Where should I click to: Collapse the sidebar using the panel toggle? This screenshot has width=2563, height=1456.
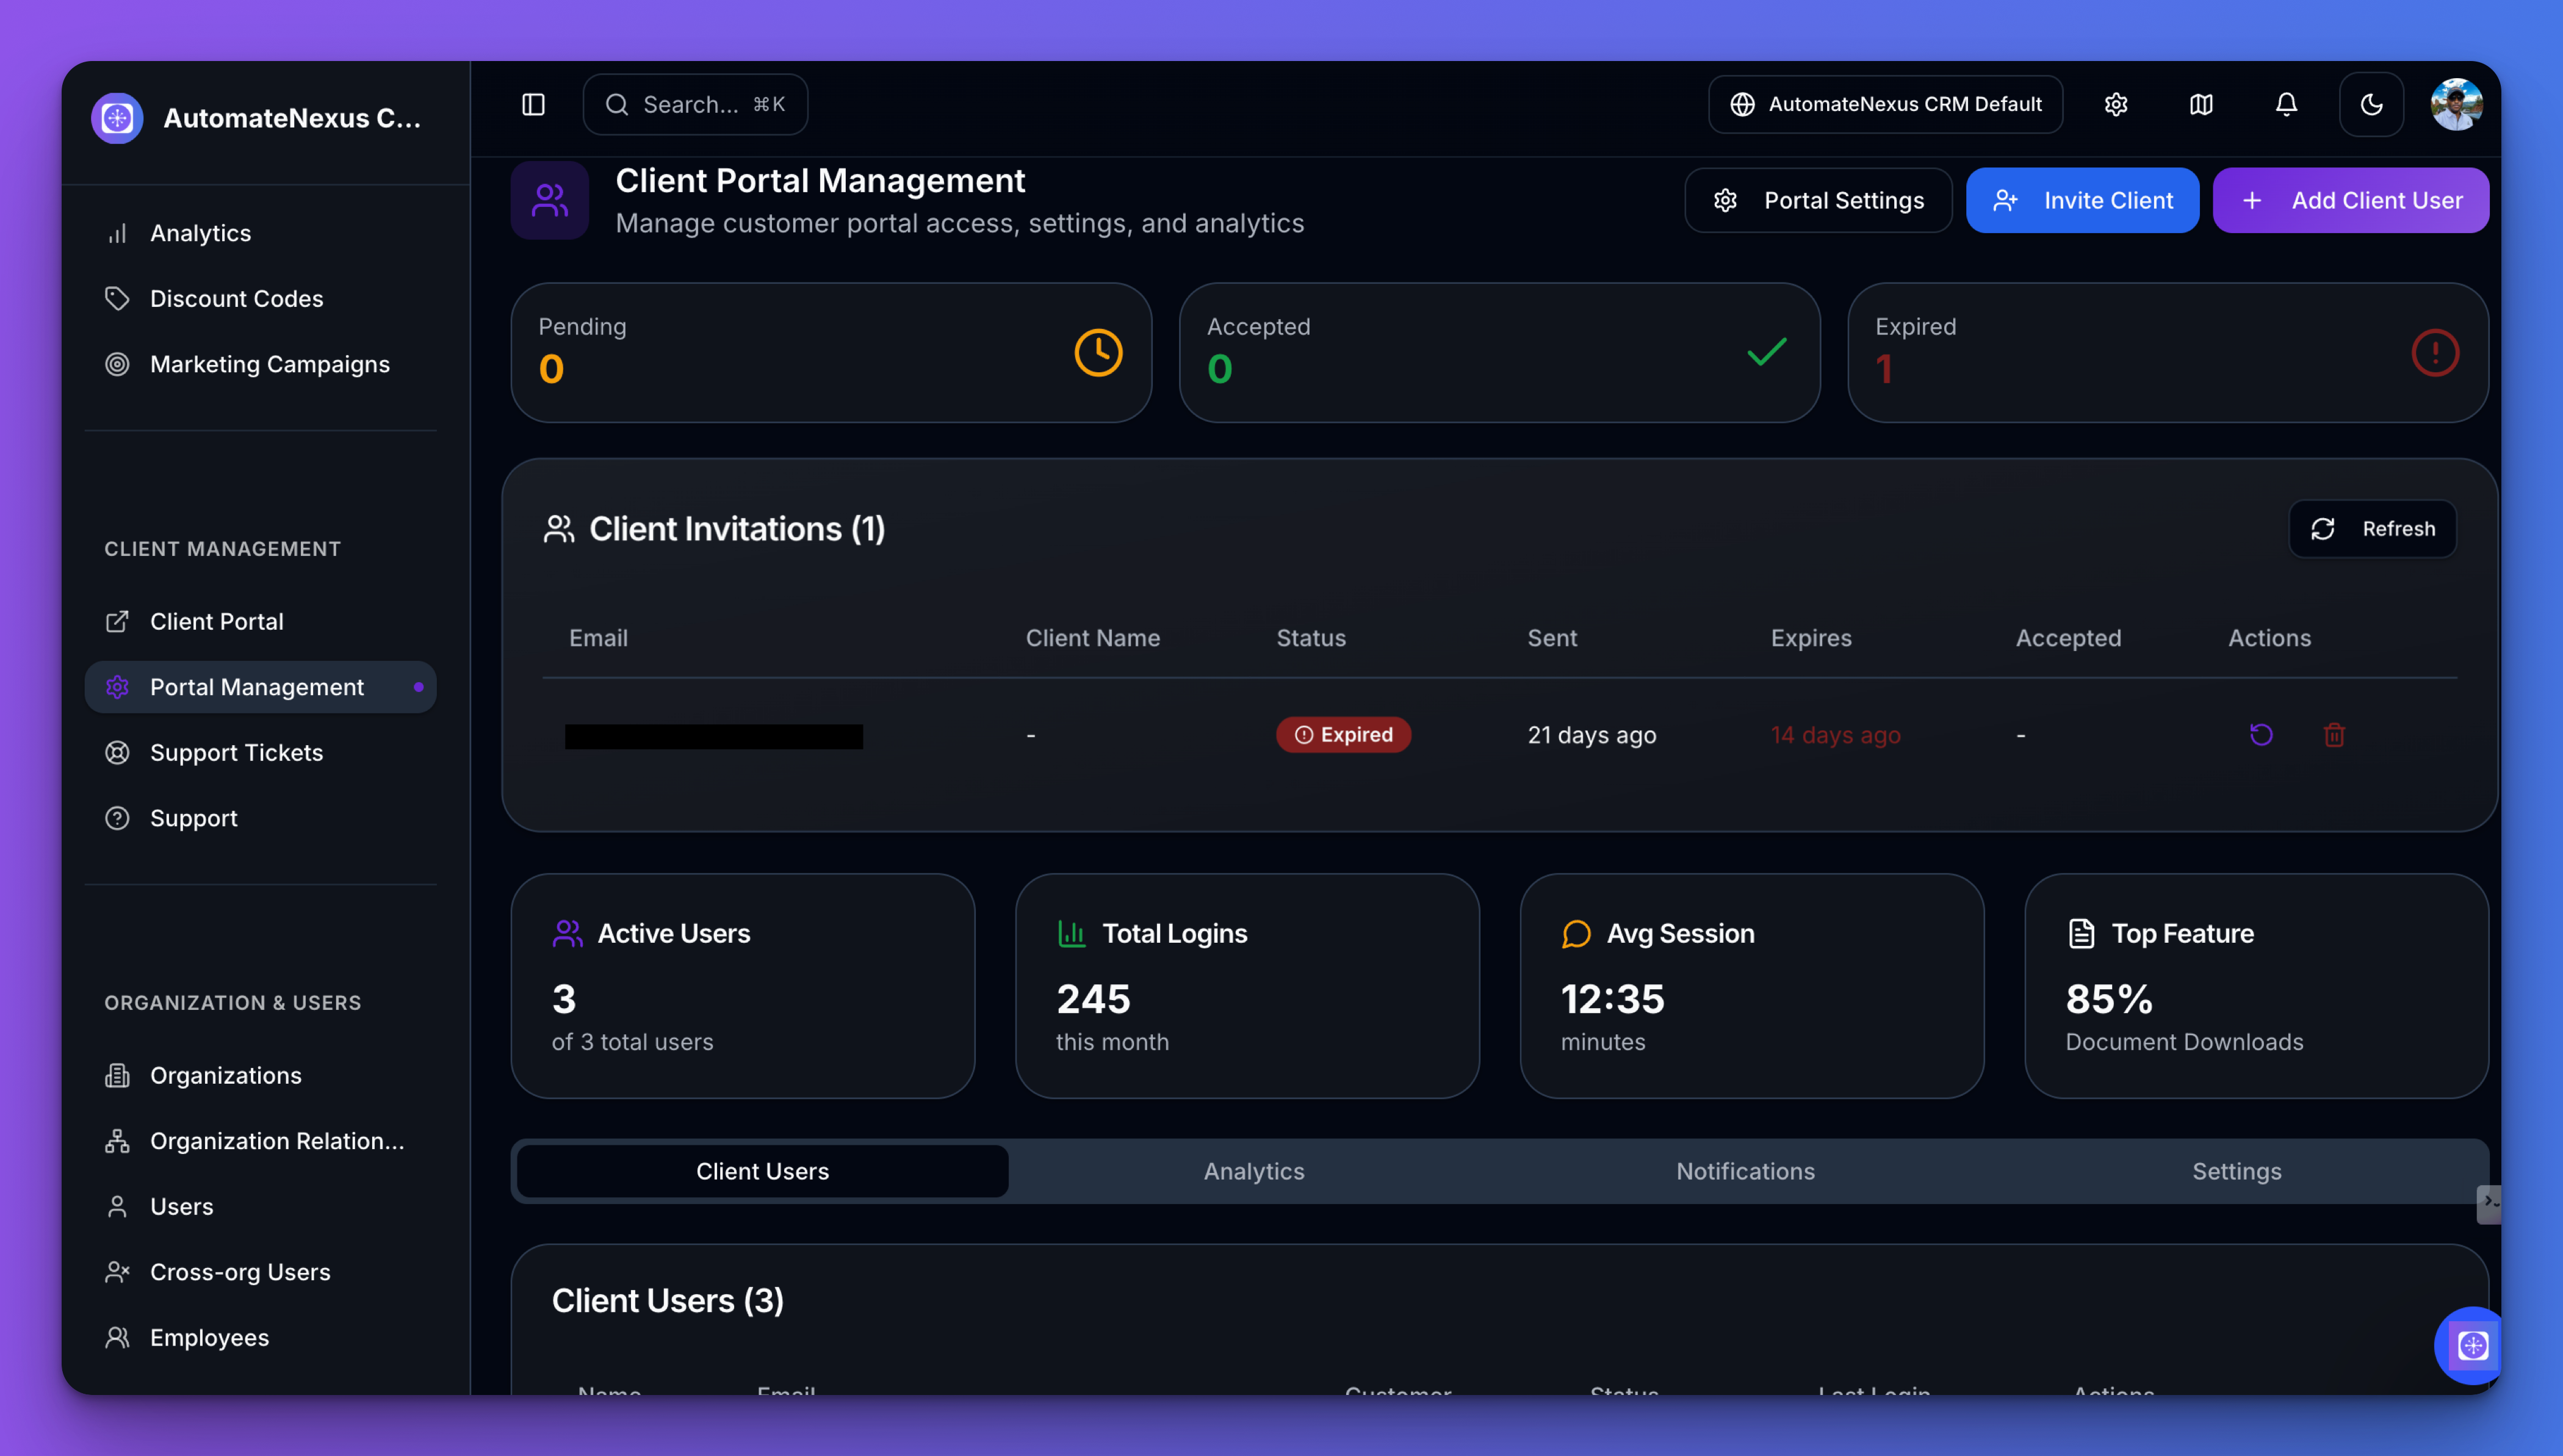coord(533,104)
